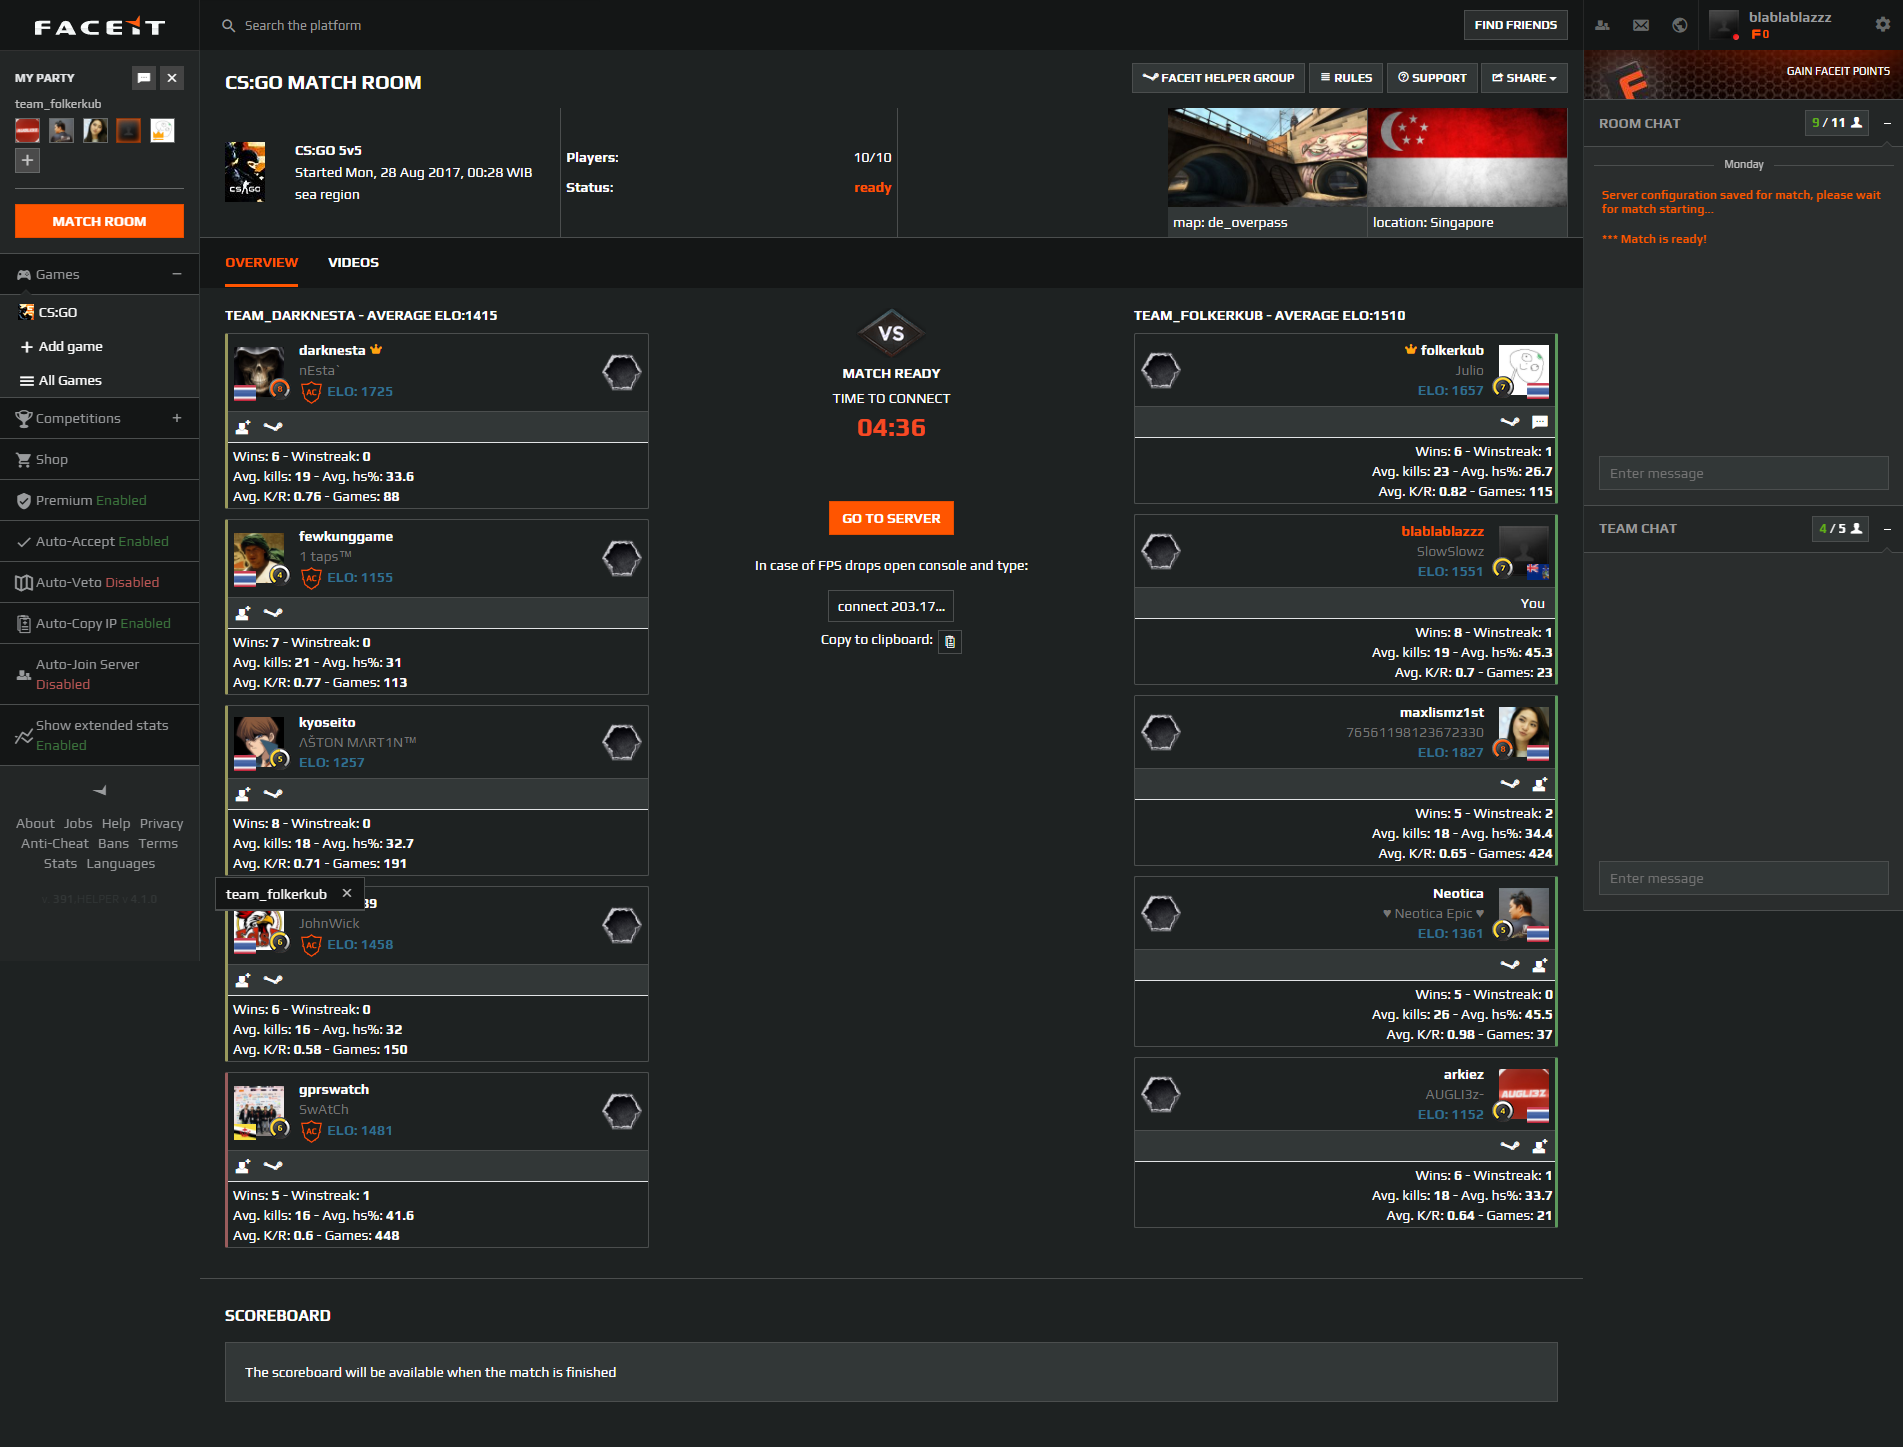The height and width of the screenshot is (1447, 1903).
Task: Toggle the Premium setting
Action: pyautogui.click(x=100, y=500)
